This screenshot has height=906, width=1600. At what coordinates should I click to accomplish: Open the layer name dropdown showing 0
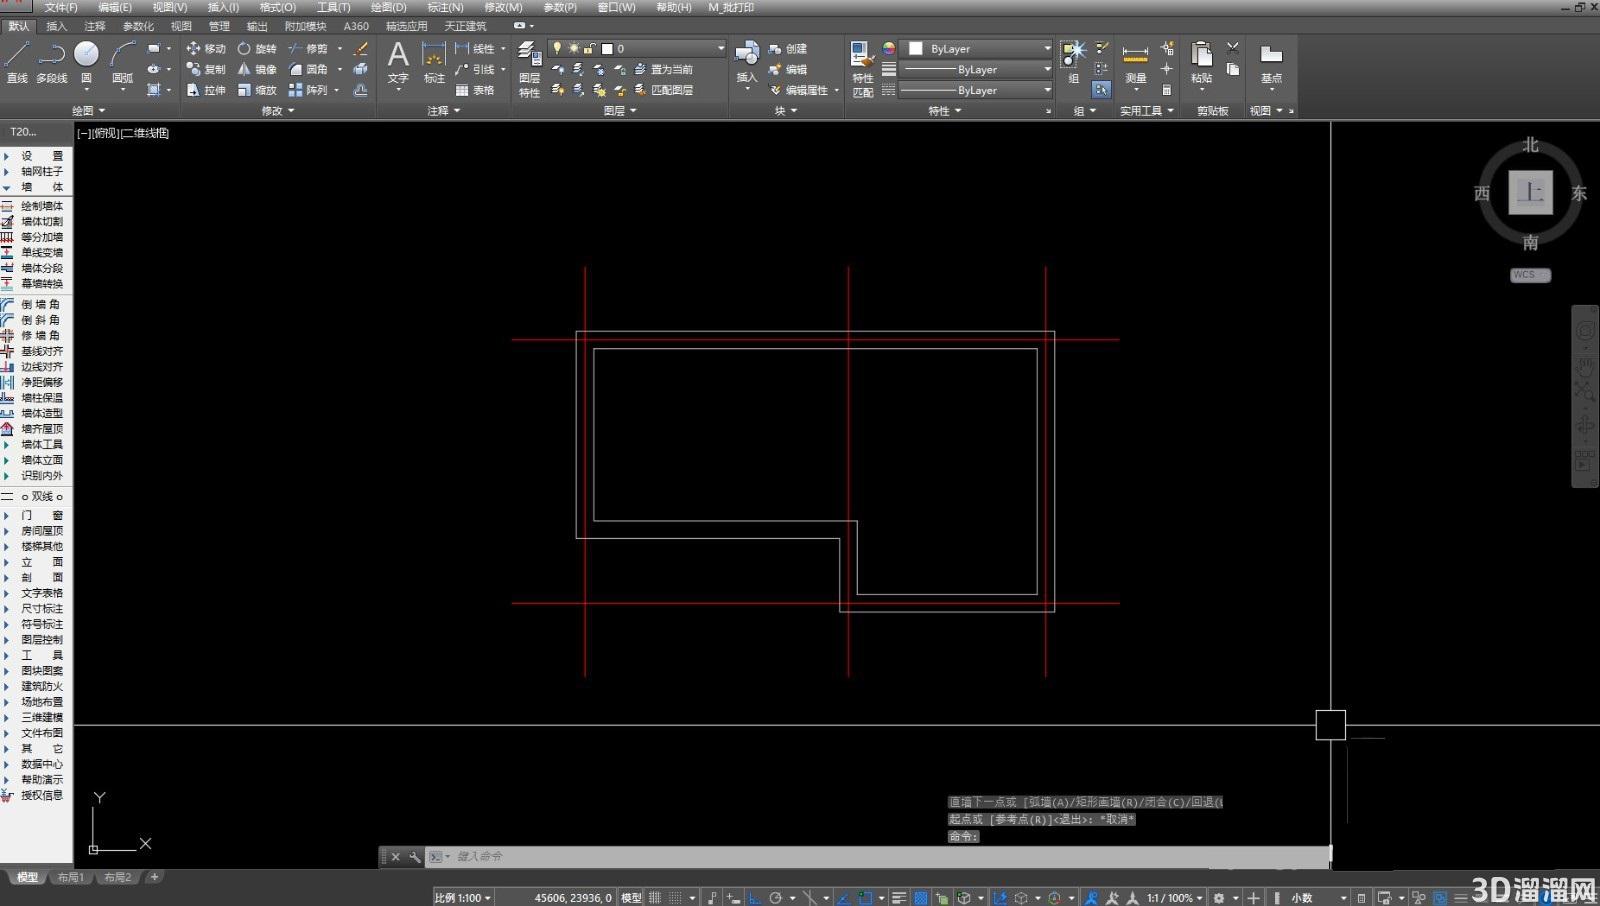662,48
